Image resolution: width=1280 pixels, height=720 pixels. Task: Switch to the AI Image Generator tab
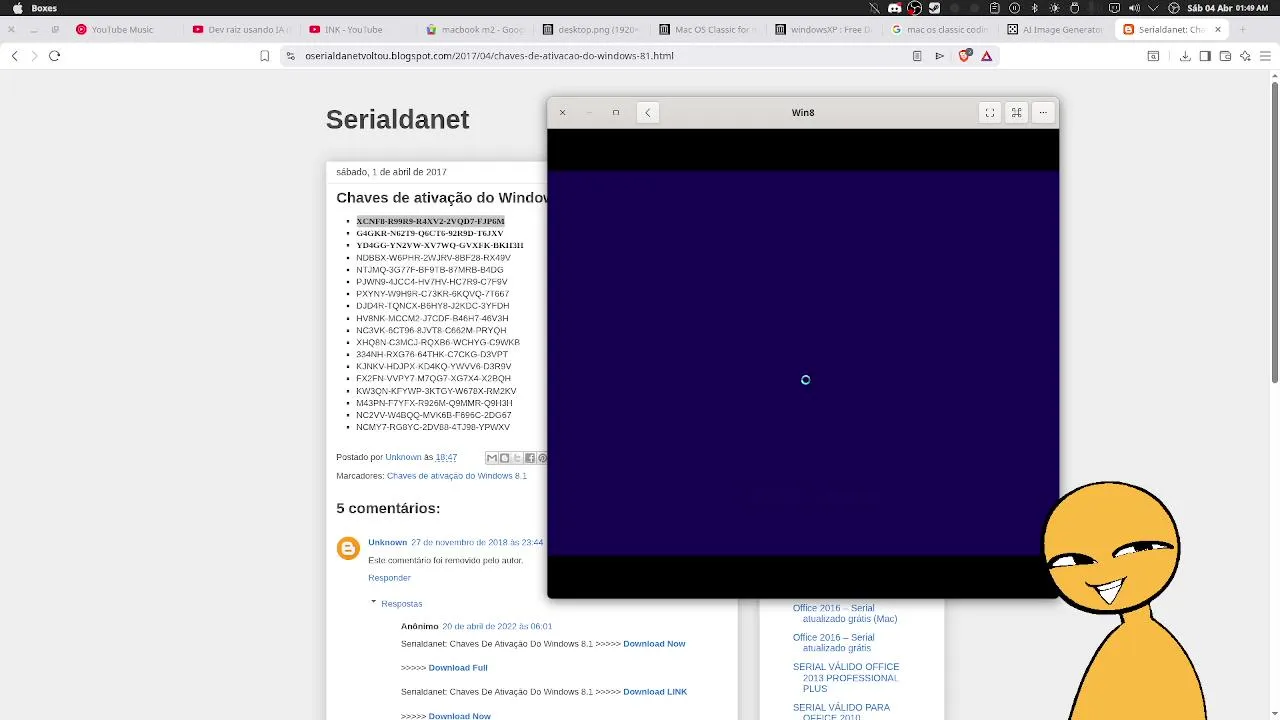coord(1057,29)
